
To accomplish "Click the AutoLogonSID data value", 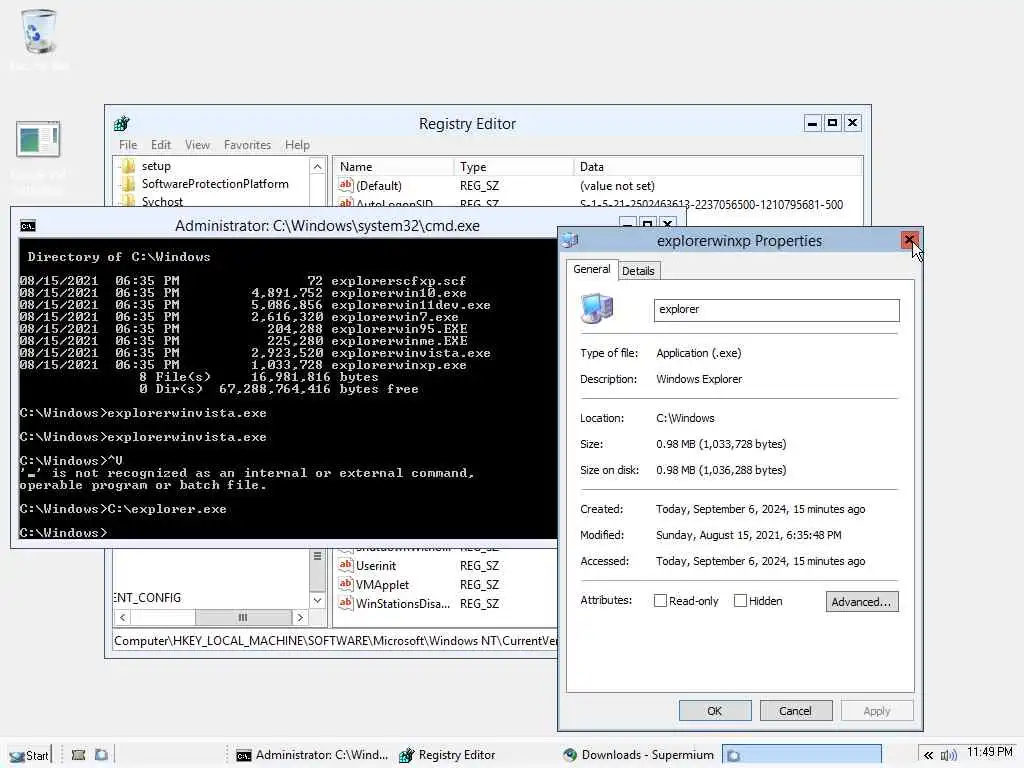I will tap(711, 204).
